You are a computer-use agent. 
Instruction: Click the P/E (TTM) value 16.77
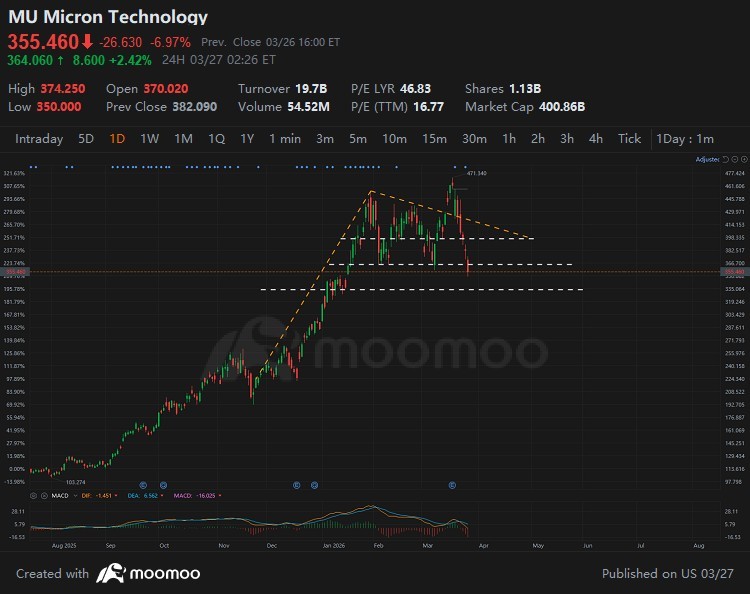[429, 107]
